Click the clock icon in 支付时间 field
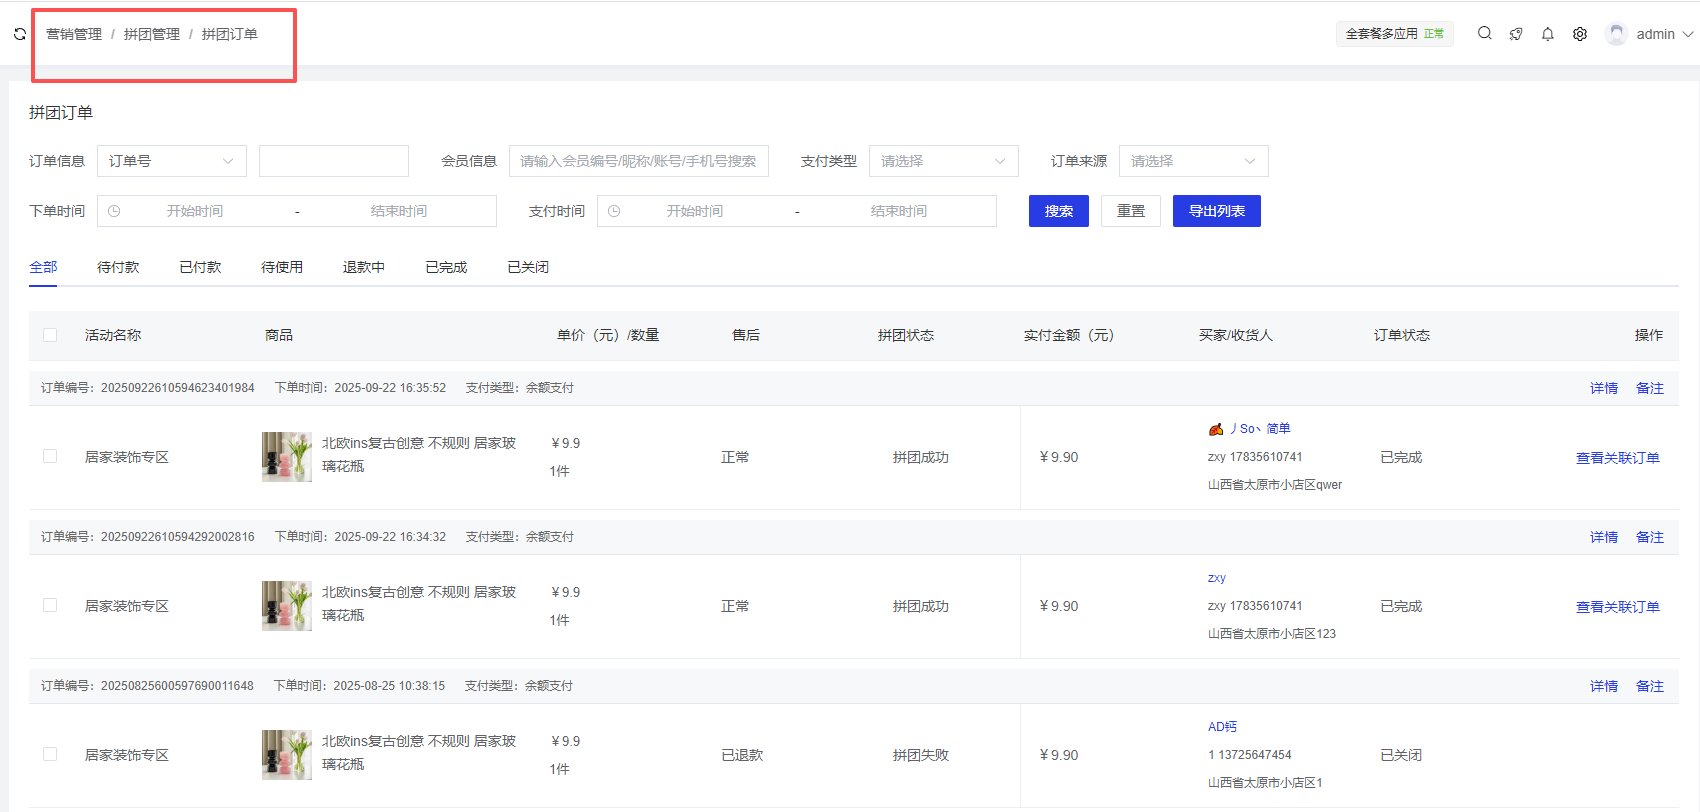This screenshot has height=812, width=1700. click(x=614, y=211)
